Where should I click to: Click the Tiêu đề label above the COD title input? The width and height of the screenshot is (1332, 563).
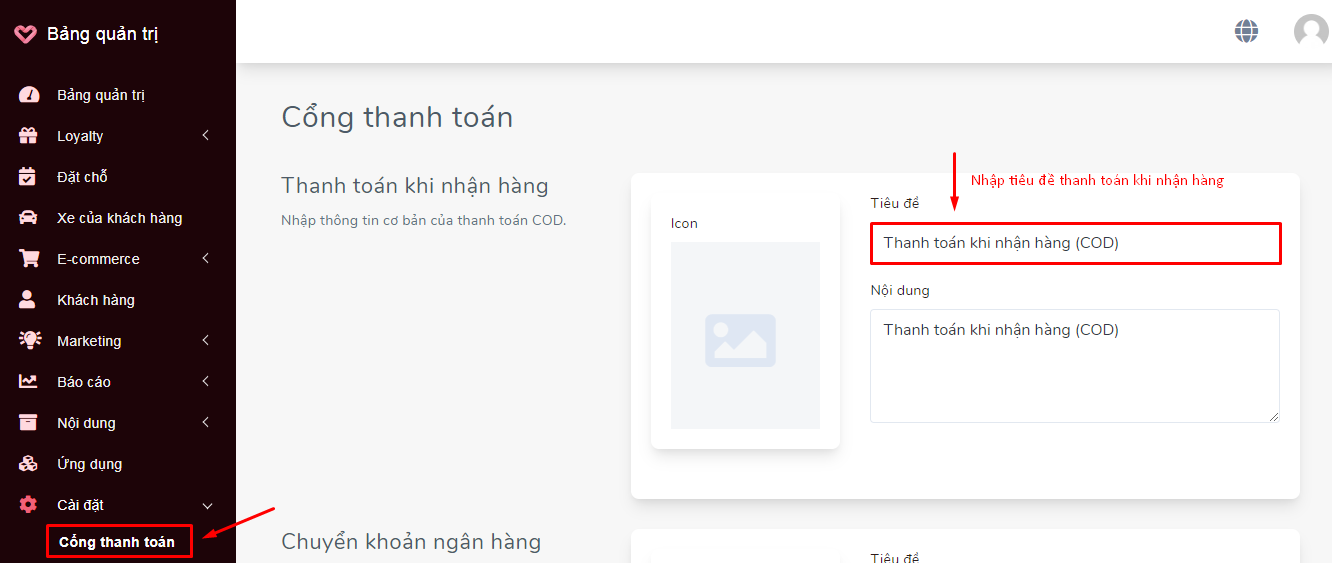tap(895, 203)
